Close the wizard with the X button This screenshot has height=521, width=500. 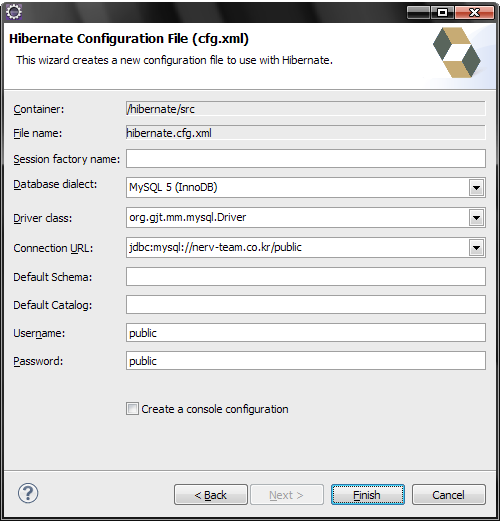(474, 13)
